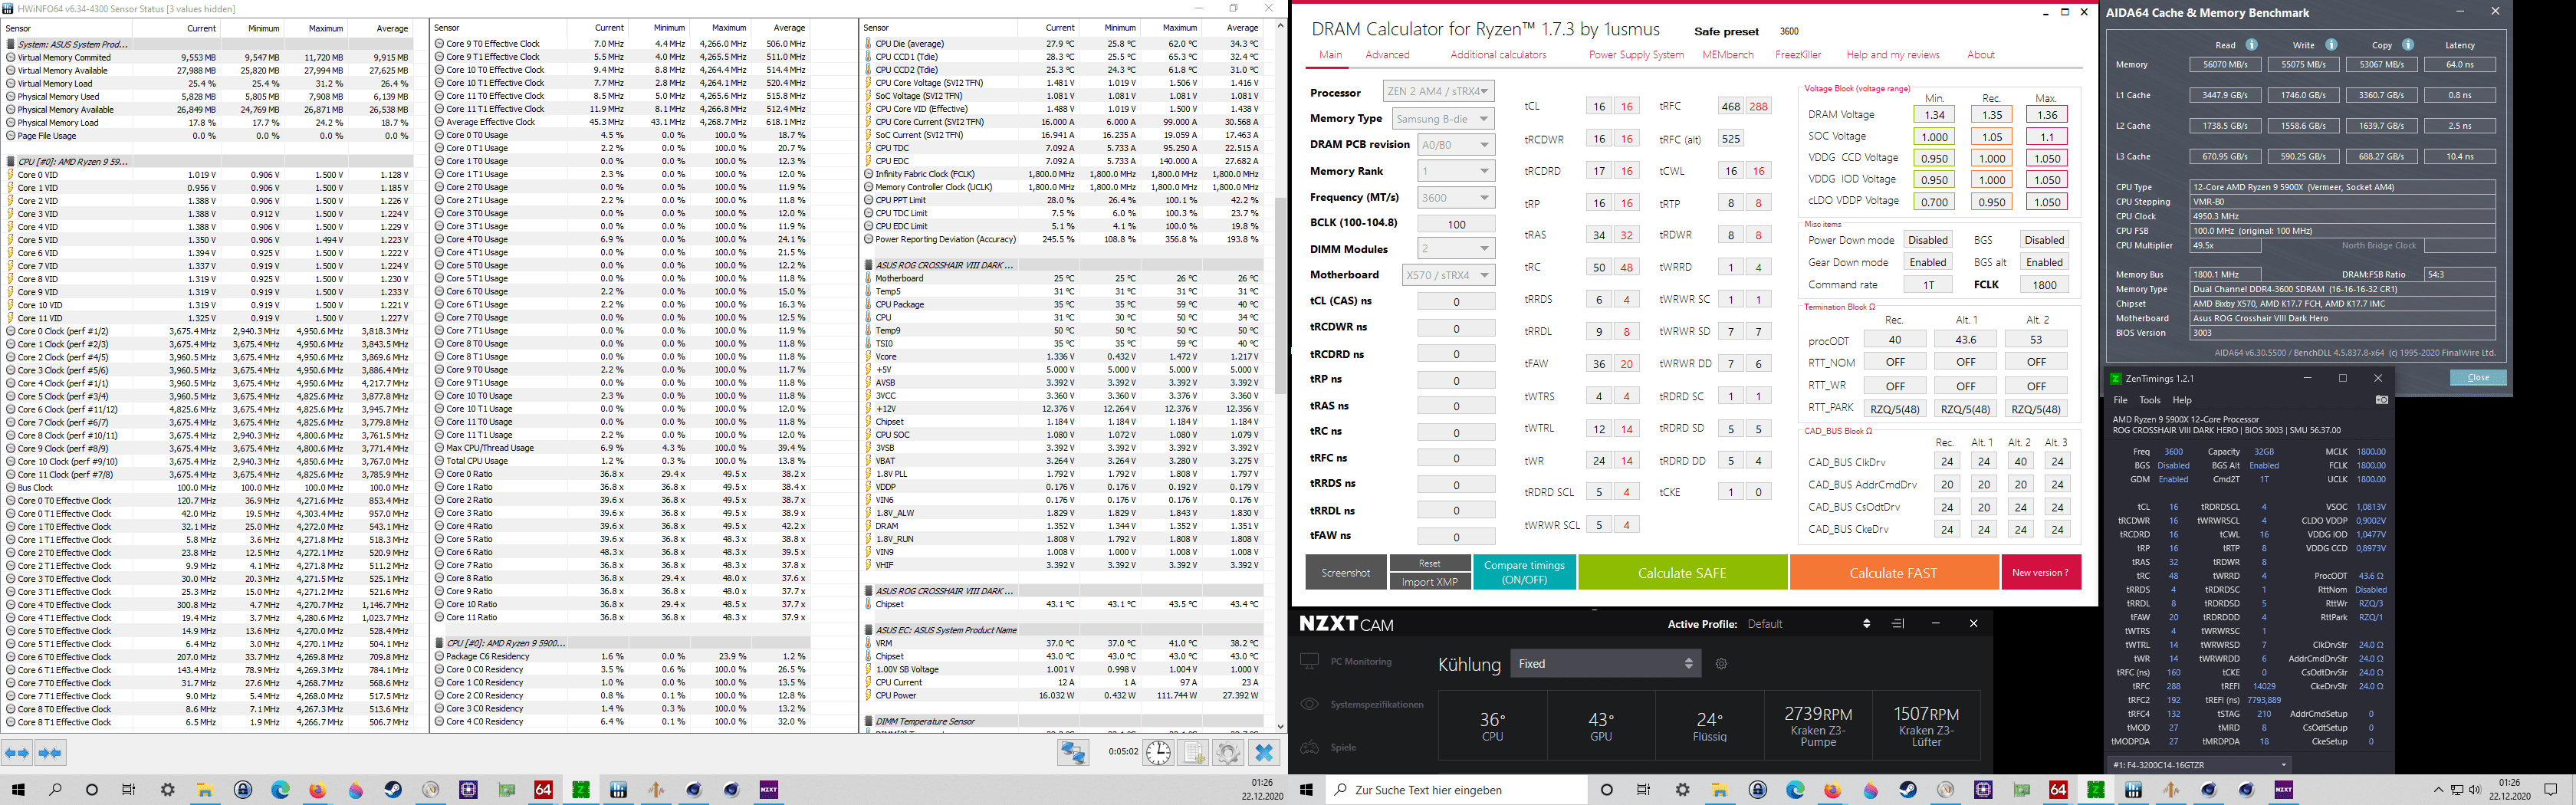Click tCL (CAS) ns input field
The width and height of the screenshot is (2576, 805).
tap(1456, 301)
